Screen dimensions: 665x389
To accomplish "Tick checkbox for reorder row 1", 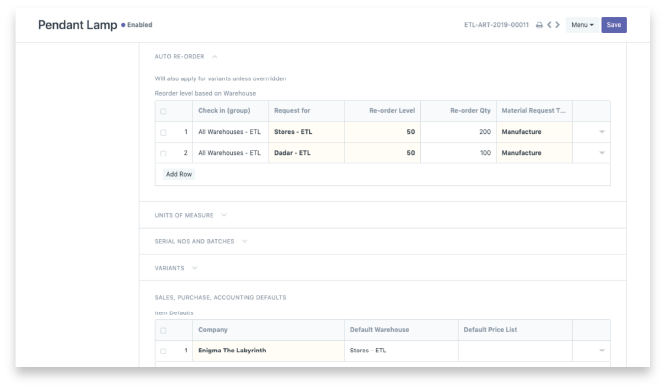I will 163,132.
